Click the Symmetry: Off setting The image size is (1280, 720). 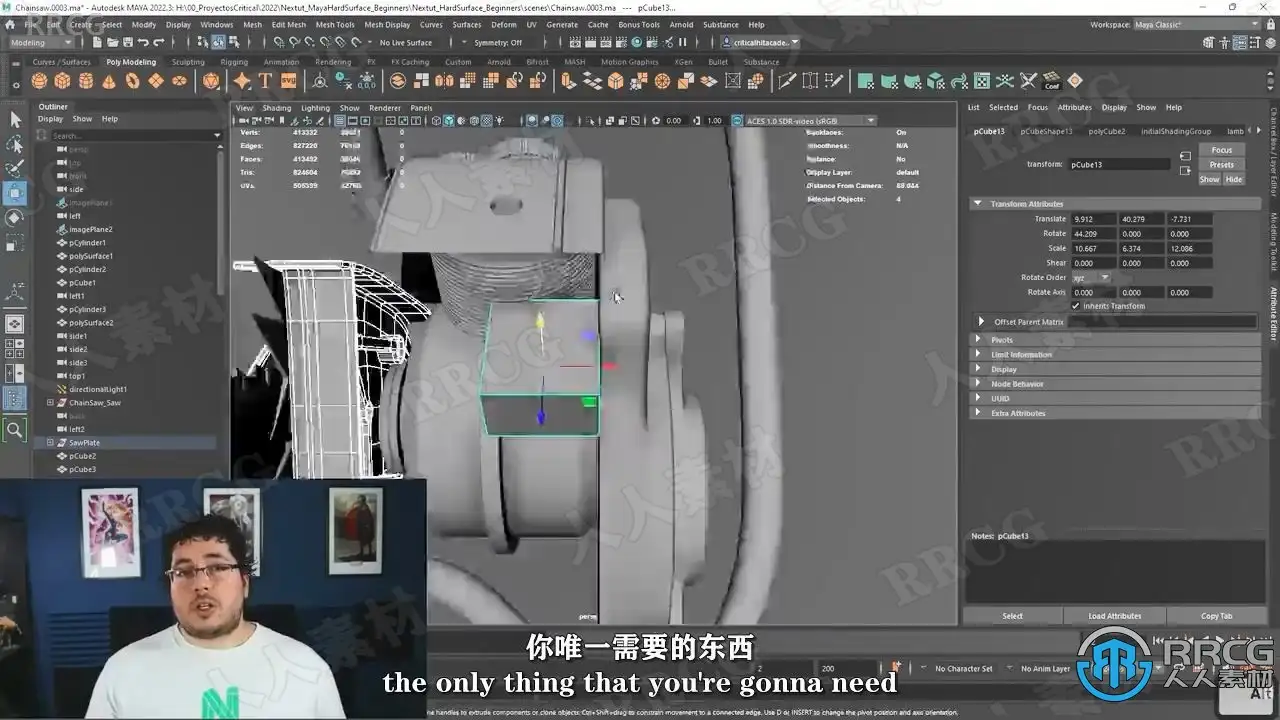(498, 43)
